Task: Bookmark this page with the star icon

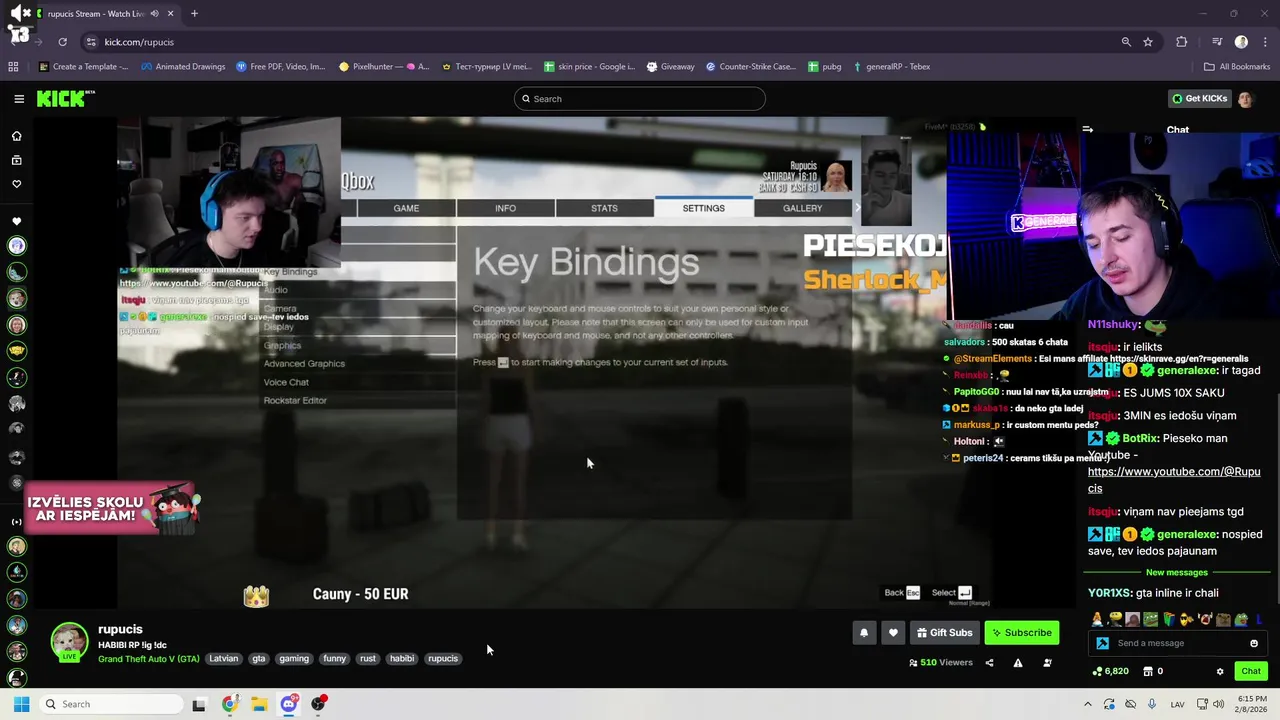Action: pos(1148,42)
